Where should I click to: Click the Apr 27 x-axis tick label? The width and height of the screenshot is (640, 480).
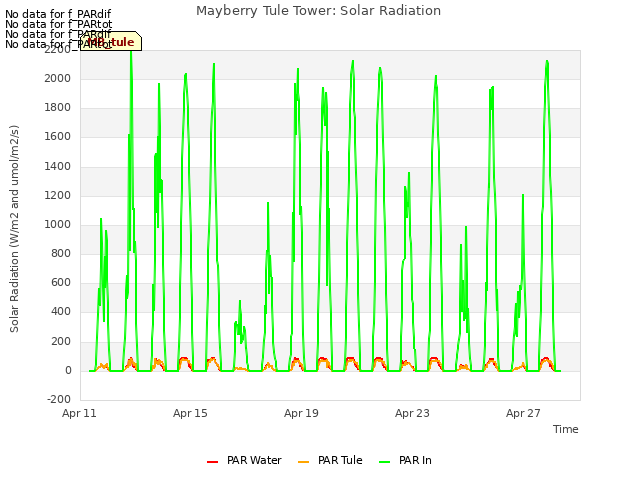523,413
